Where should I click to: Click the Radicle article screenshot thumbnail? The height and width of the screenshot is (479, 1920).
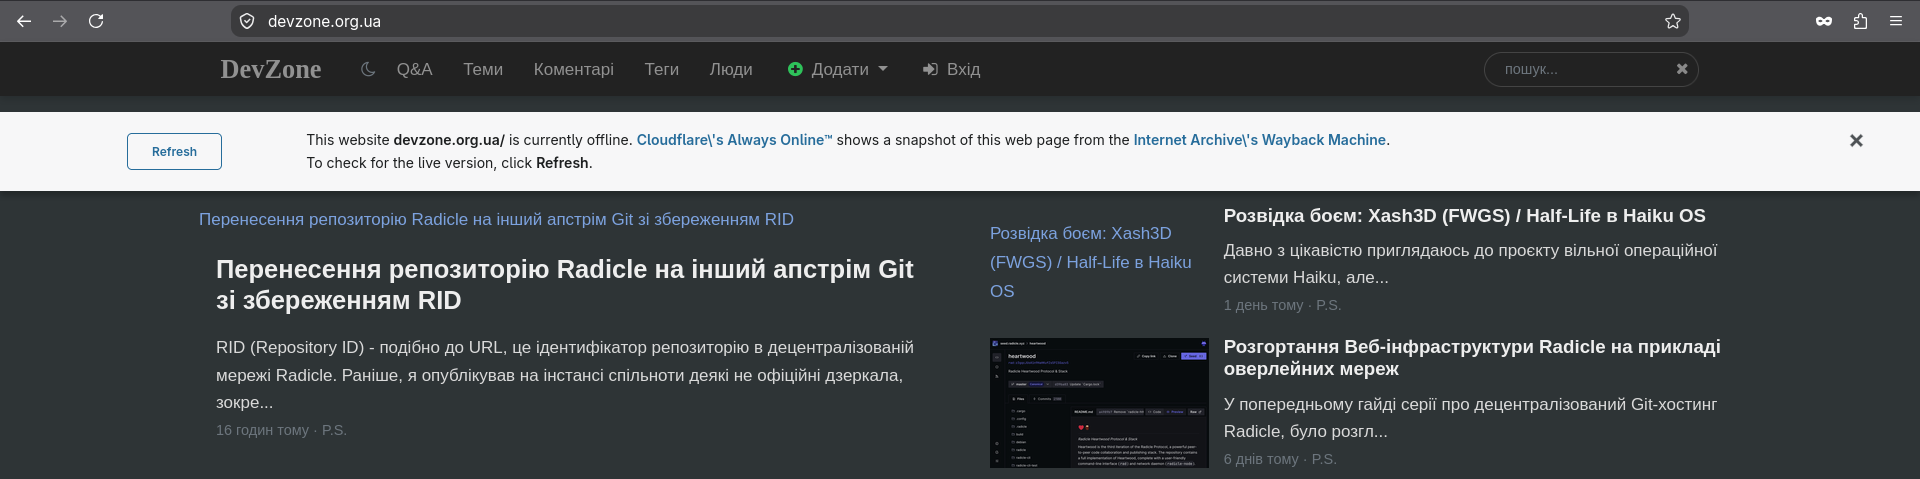tap(1099, 403)
